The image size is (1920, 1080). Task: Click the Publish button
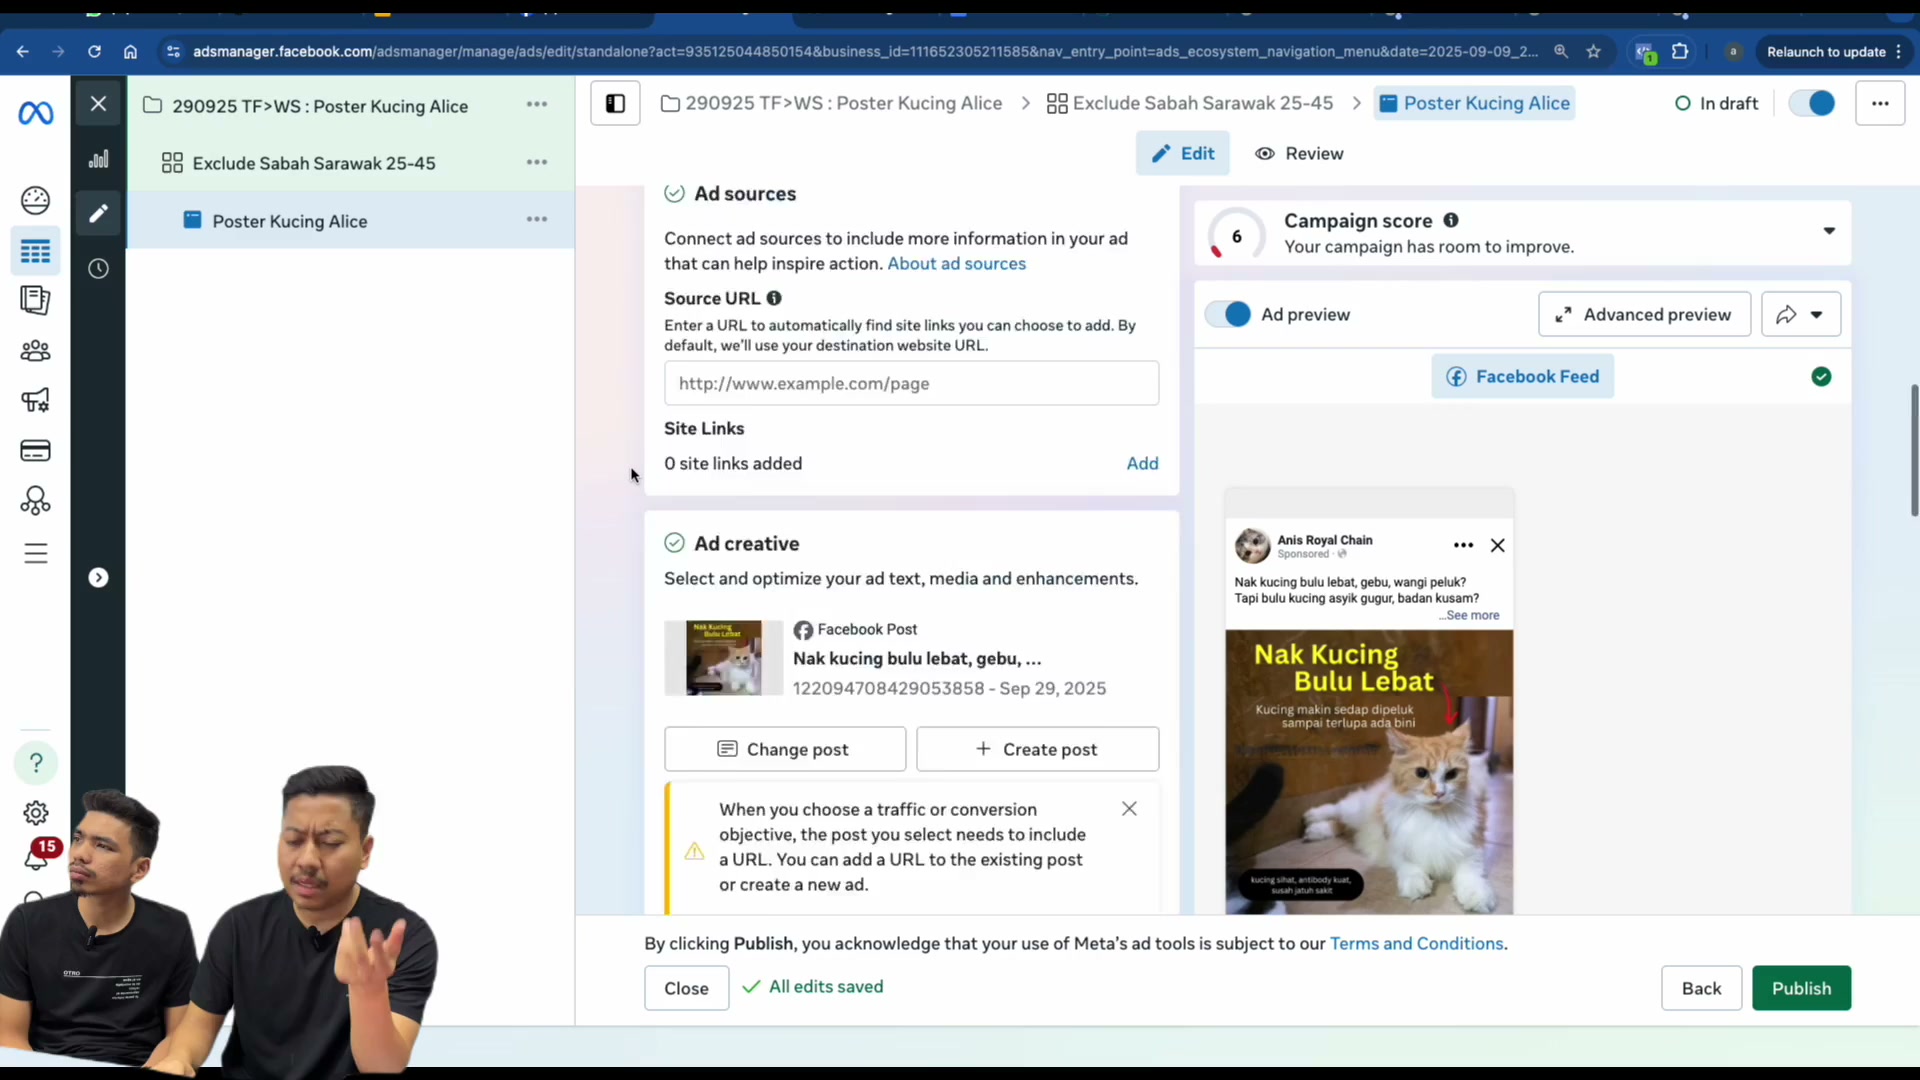[1801, 988]
